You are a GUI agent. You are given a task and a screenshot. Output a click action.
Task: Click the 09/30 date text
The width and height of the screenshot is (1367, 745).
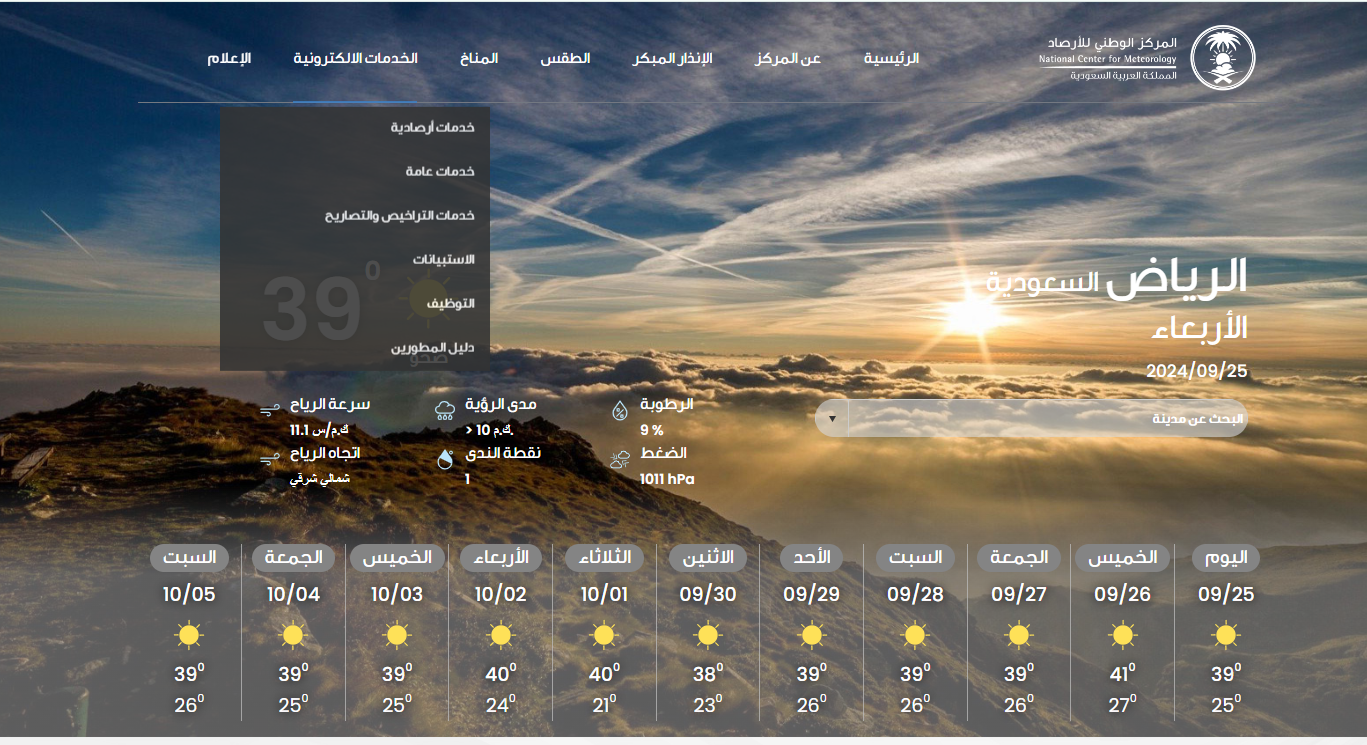pyautogui.click(x=708, y=595)
